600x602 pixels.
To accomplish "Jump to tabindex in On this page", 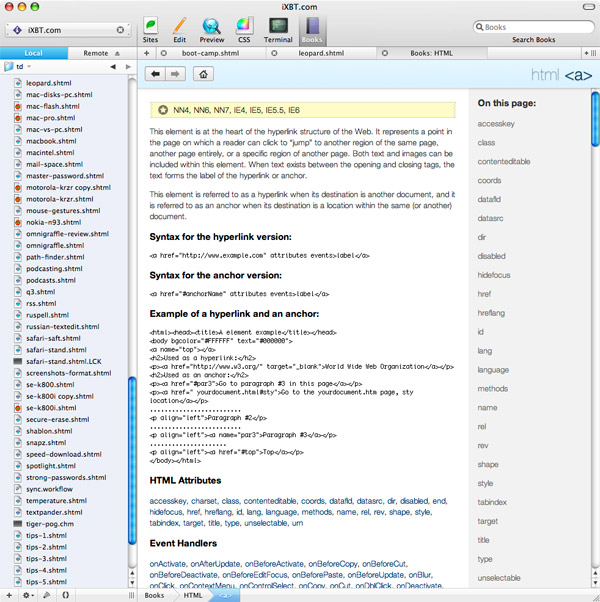I will tap(492, 502).
